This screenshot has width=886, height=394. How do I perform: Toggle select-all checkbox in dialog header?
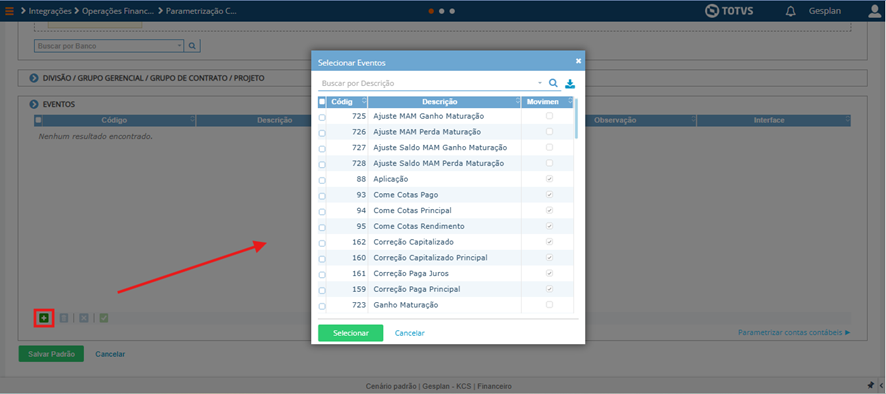click(x=322, y=102)
